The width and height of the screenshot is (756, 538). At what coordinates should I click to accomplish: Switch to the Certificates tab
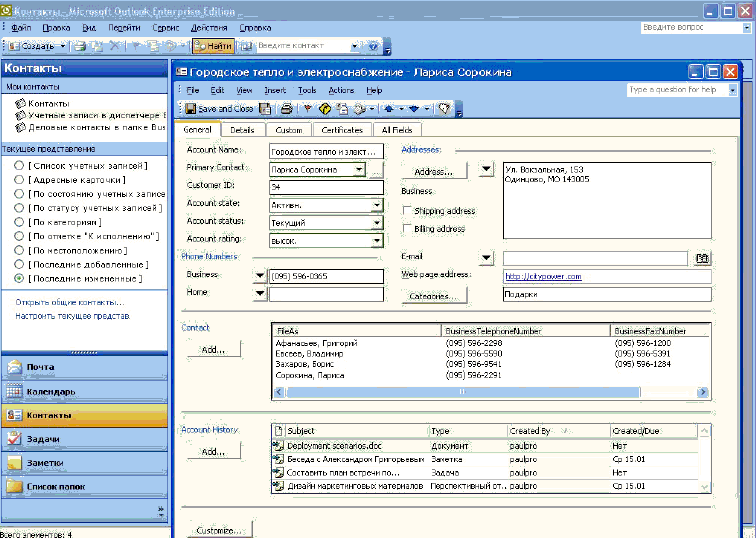(x=342, y=130)
